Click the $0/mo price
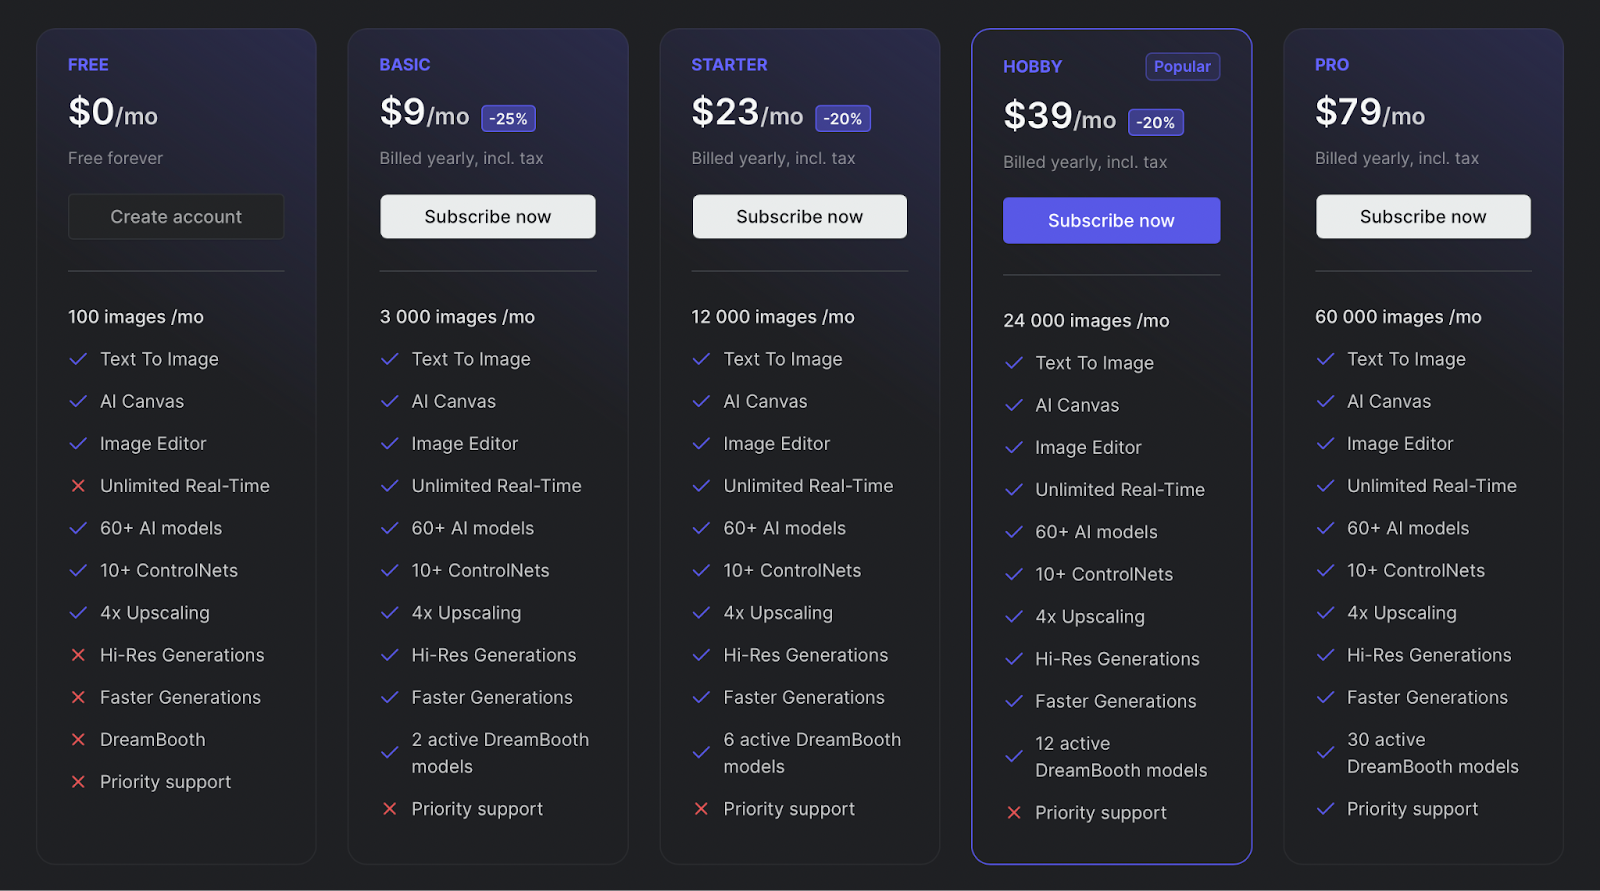The width and height of the screenshot is (1600, 891). click(x=113, y=112)
